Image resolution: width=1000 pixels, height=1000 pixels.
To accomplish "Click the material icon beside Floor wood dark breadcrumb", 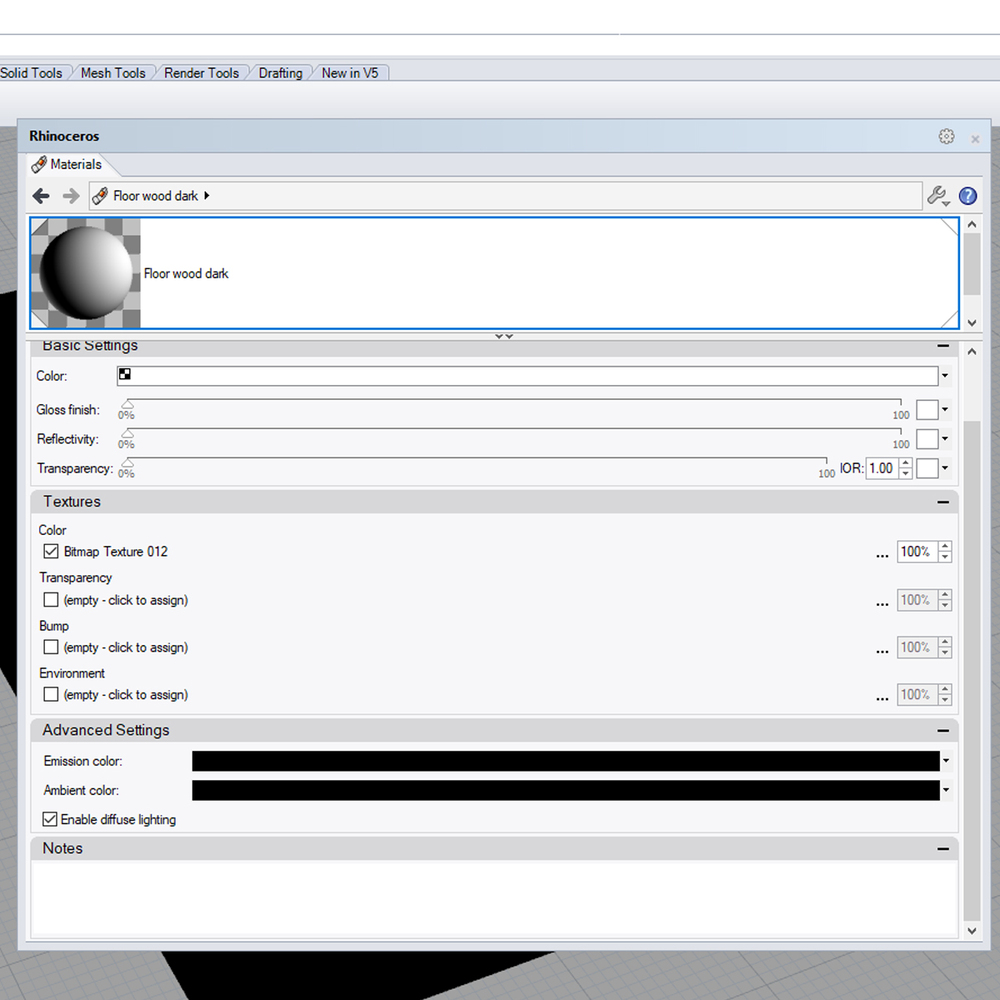I will [98, 196].
